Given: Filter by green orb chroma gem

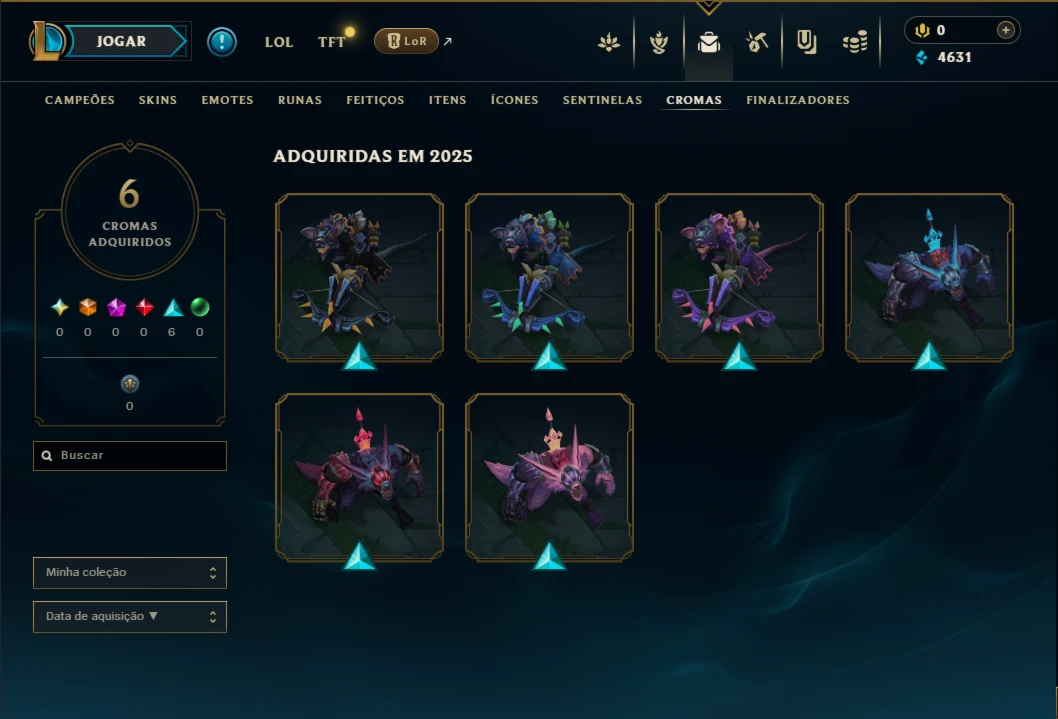Looking at the screenshot, I should (200, 308).
